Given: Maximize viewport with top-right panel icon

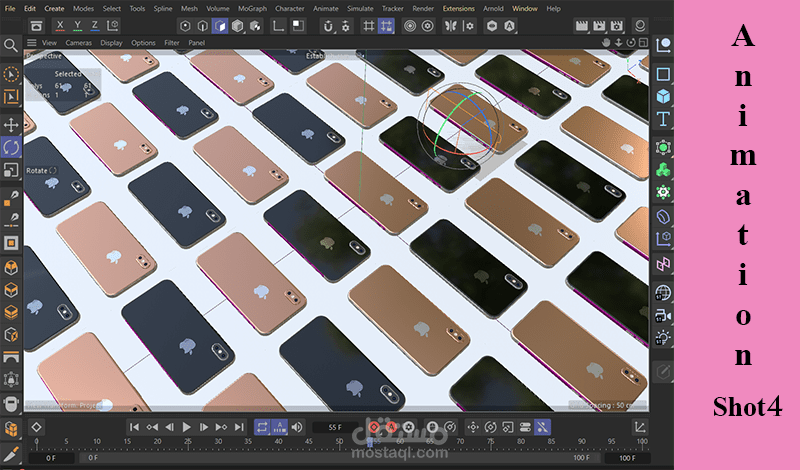Looking at the screenshot, I should pyautogui.click(x=643, y=43).
